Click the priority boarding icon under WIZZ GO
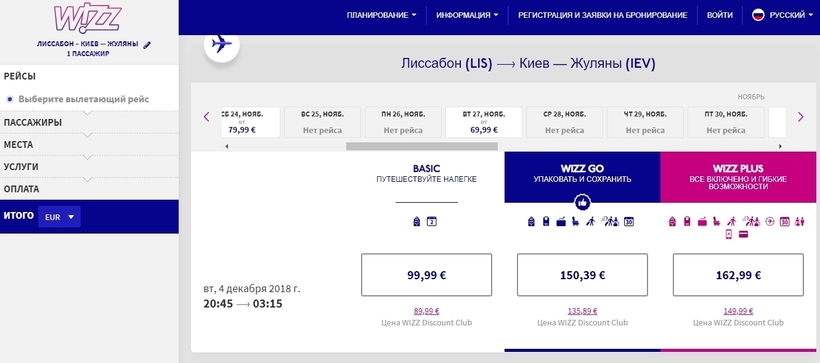Viewport: 820px width, 363px height. [591, 221]
